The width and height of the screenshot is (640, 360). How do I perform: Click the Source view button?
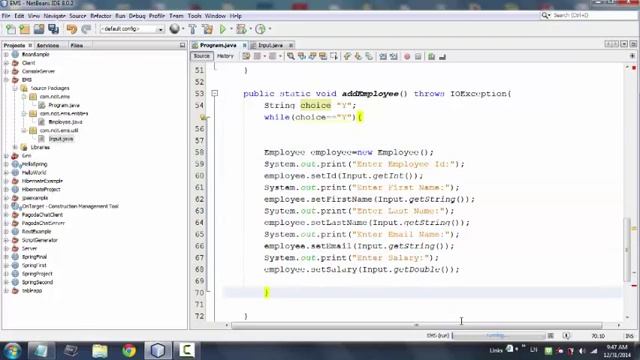tap(201, 56)
